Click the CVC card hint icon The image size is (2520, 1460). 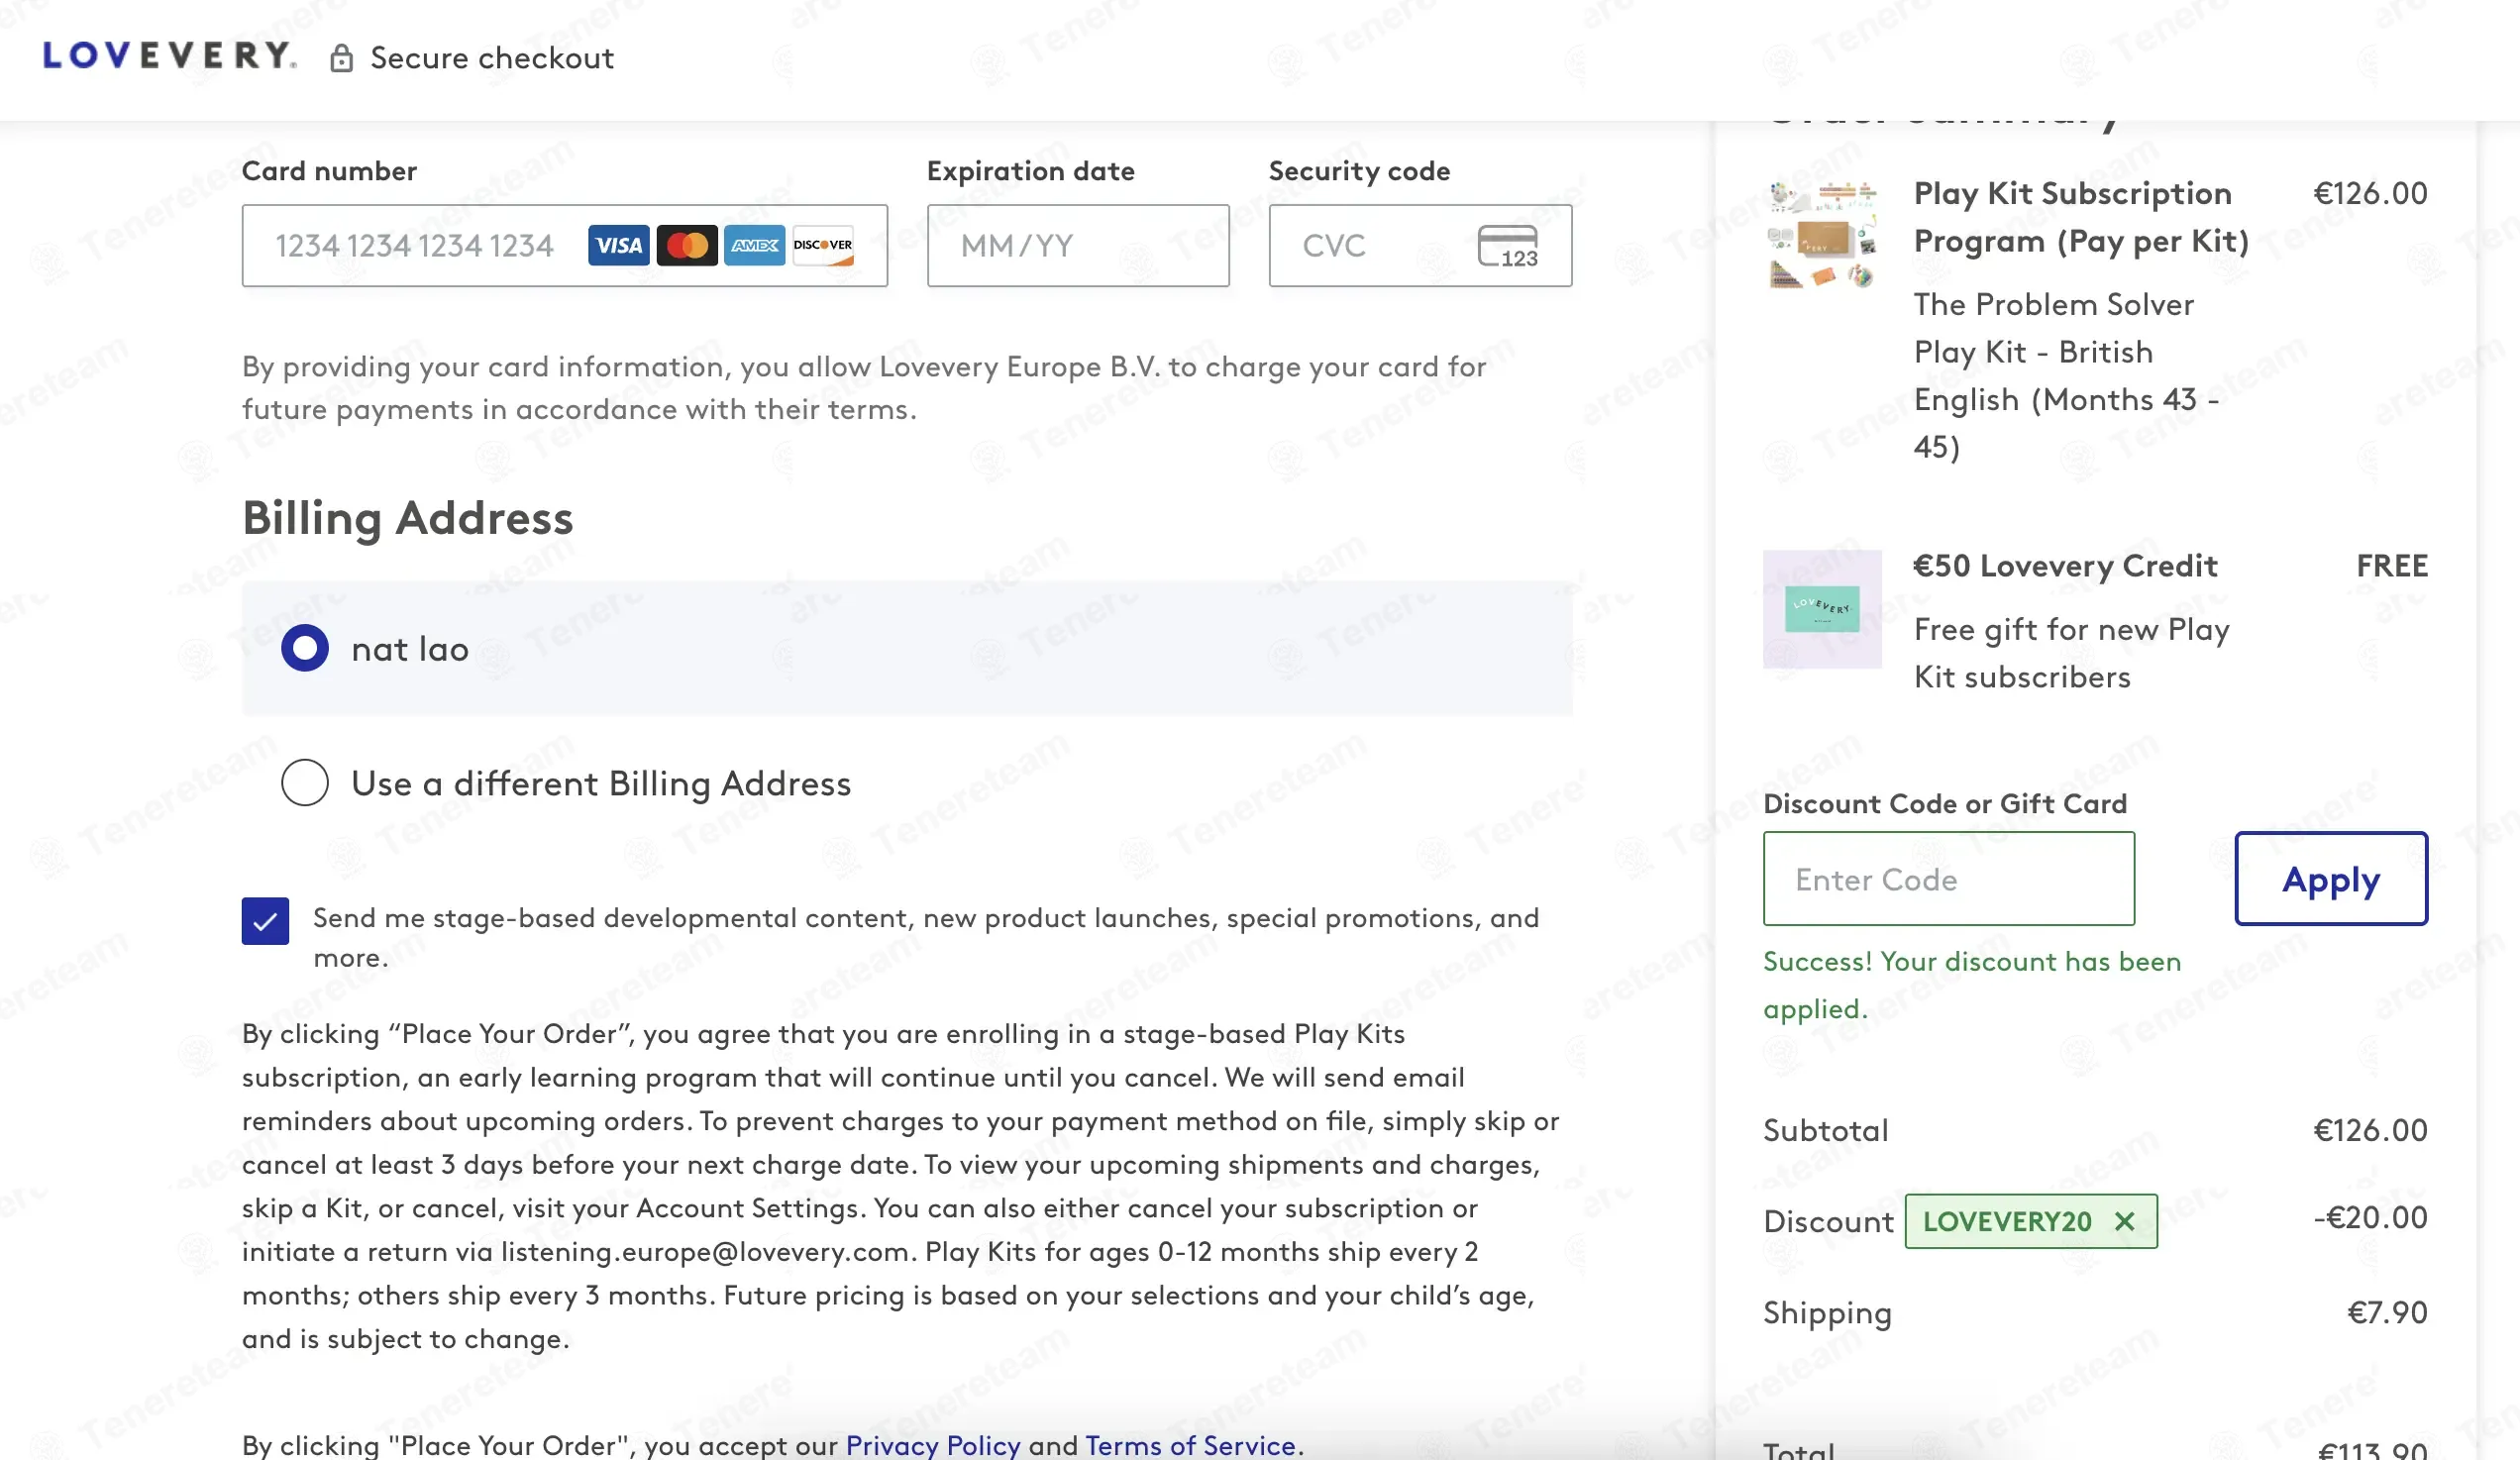pyautogui.click(x=1507, y=246)
